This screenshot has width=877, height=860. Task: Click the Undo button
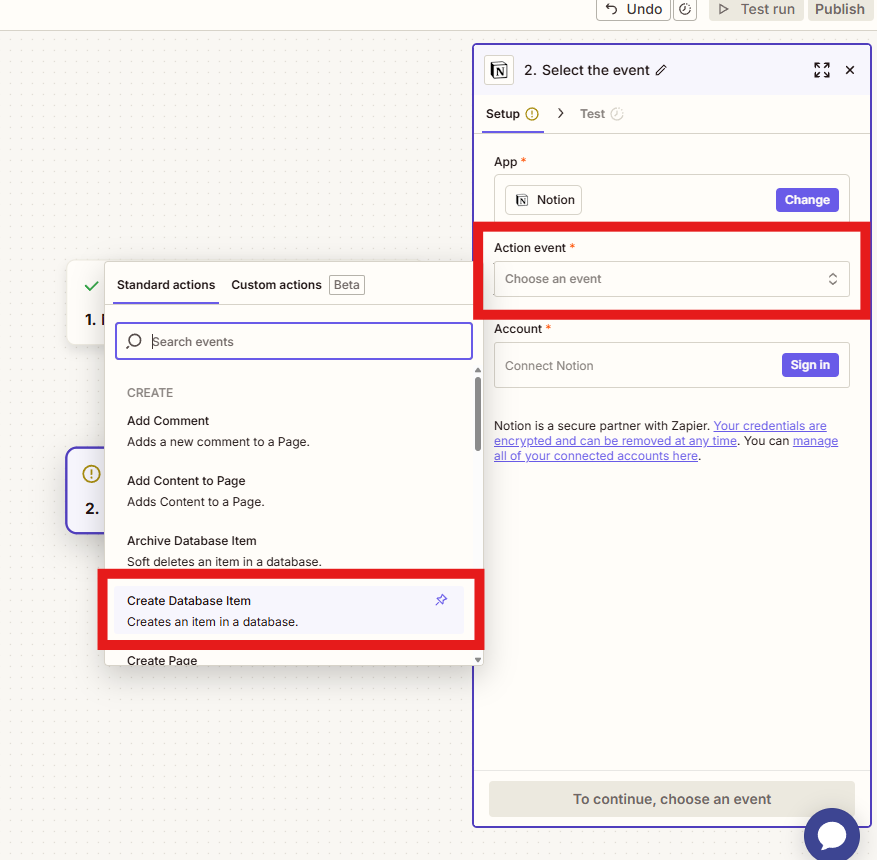pyautogui.click(x=633, y=9)
